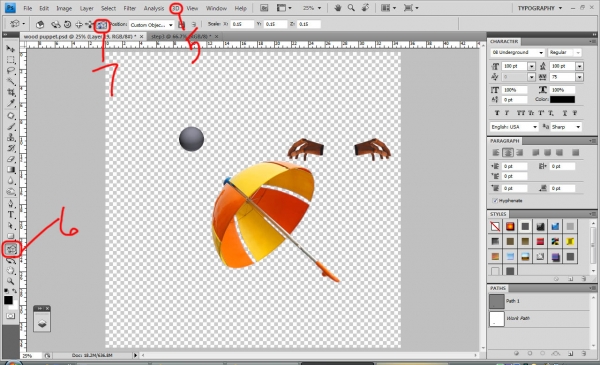This screenshot has width=600, height=365.
Task: Select the Rectangular Marquee tool
Action: pos(10,60)
